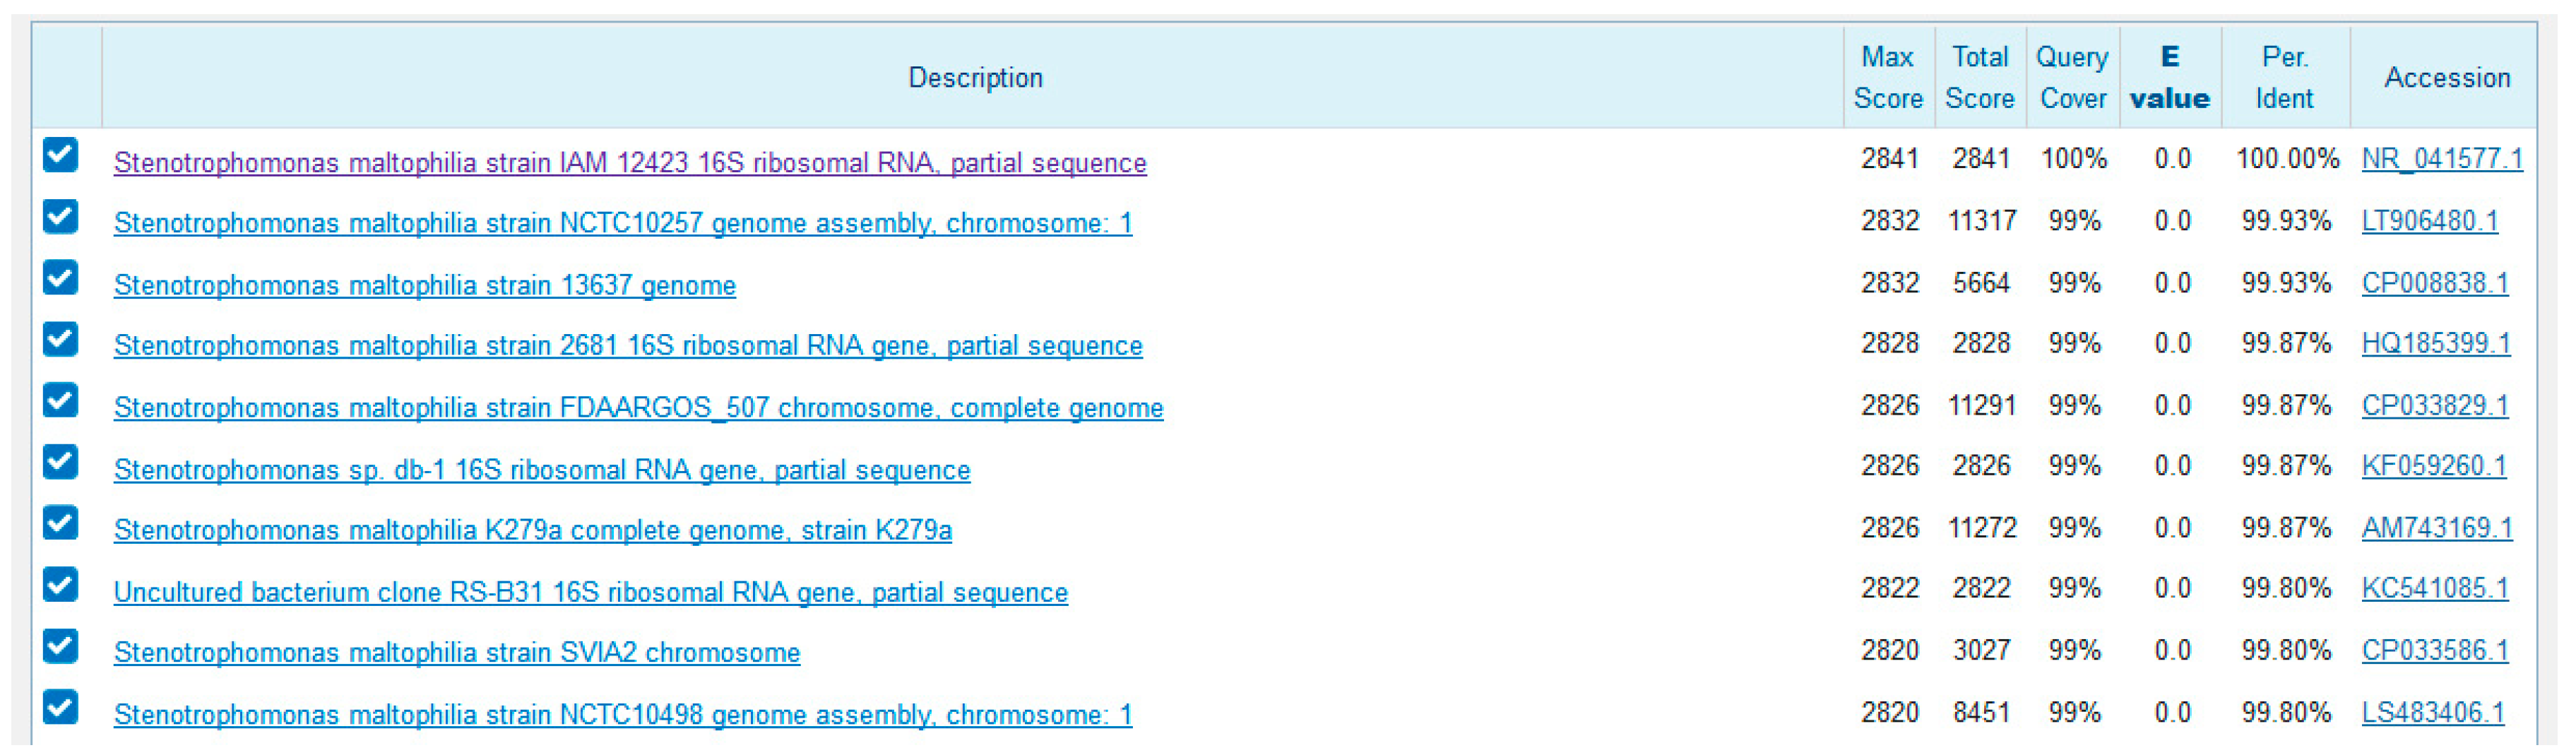Open accession LT906480.1 record
The image size is (2576, 755).
click(x=2429, y=221)
